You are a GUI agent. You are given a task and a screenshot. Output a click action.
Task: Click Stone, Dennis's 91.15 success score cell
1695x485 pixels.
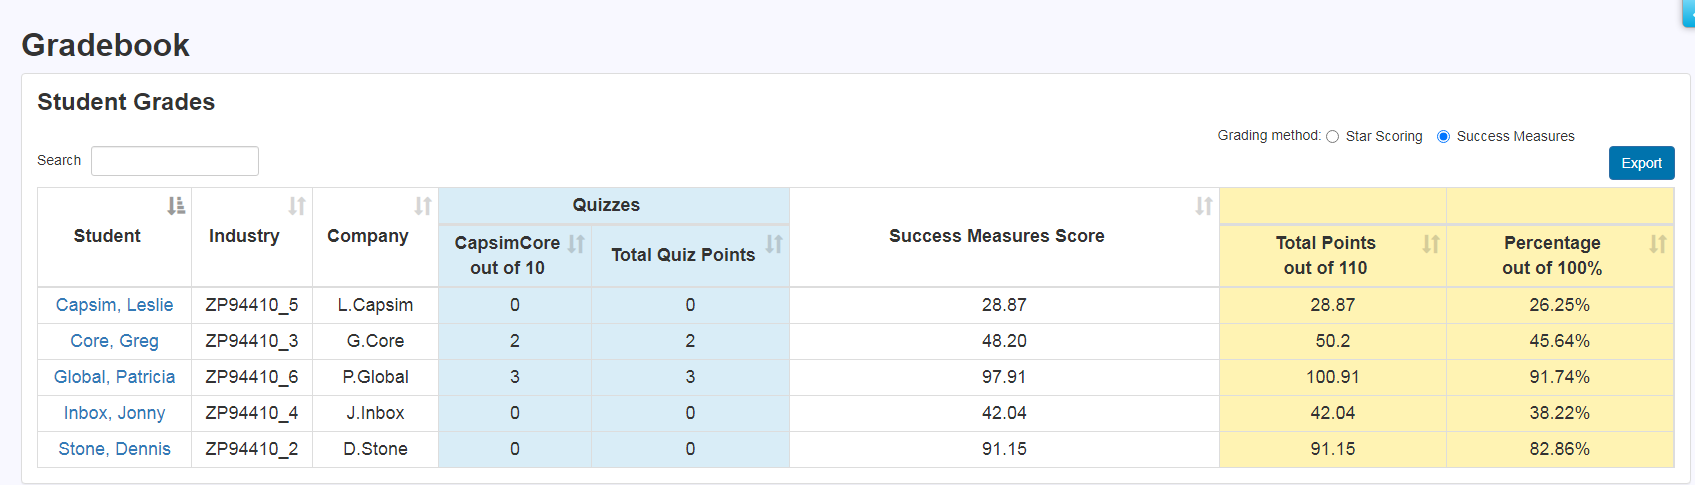click(x=1004, y=449)
